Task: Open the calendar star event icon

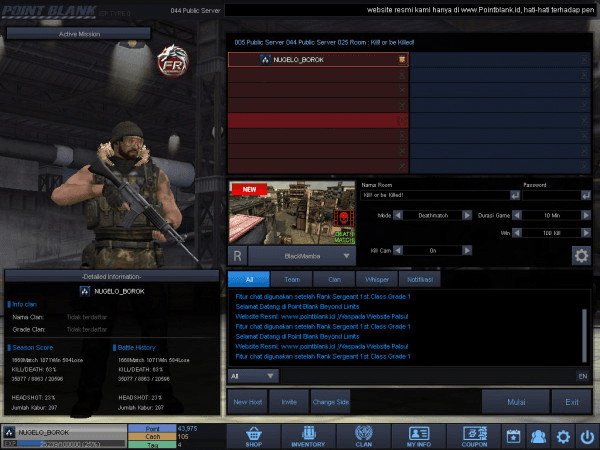Action: 514,437
